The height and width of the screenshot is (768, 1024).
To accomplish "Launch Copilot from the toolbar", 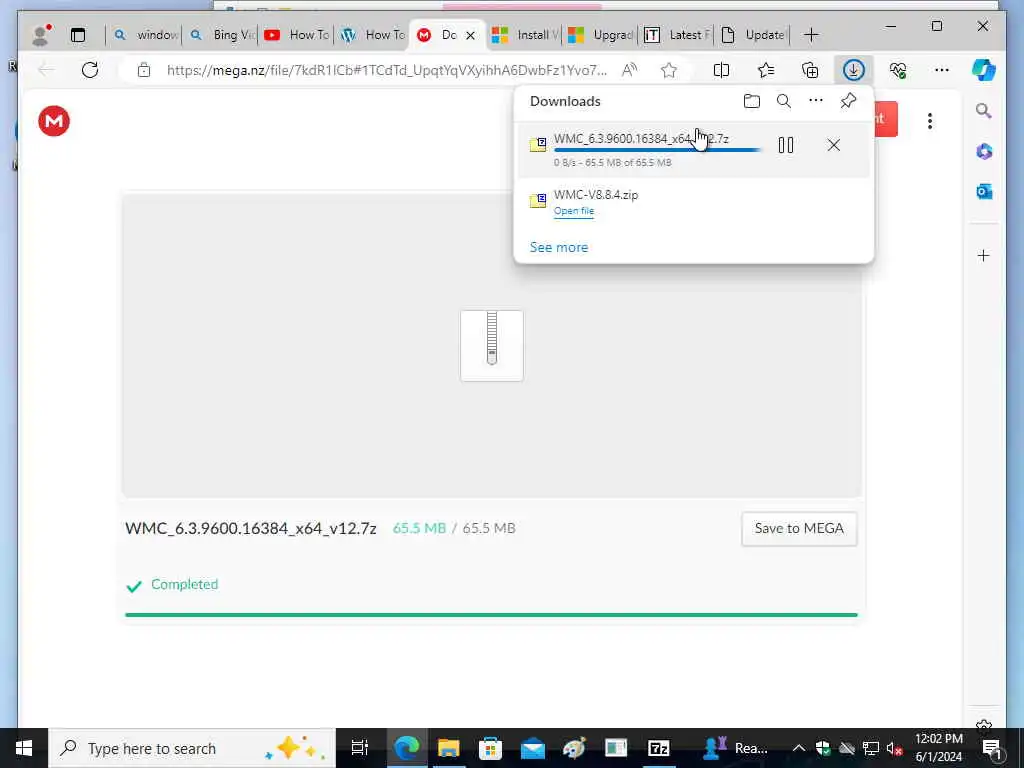I will pyautogui.click(x=984, y=70).
